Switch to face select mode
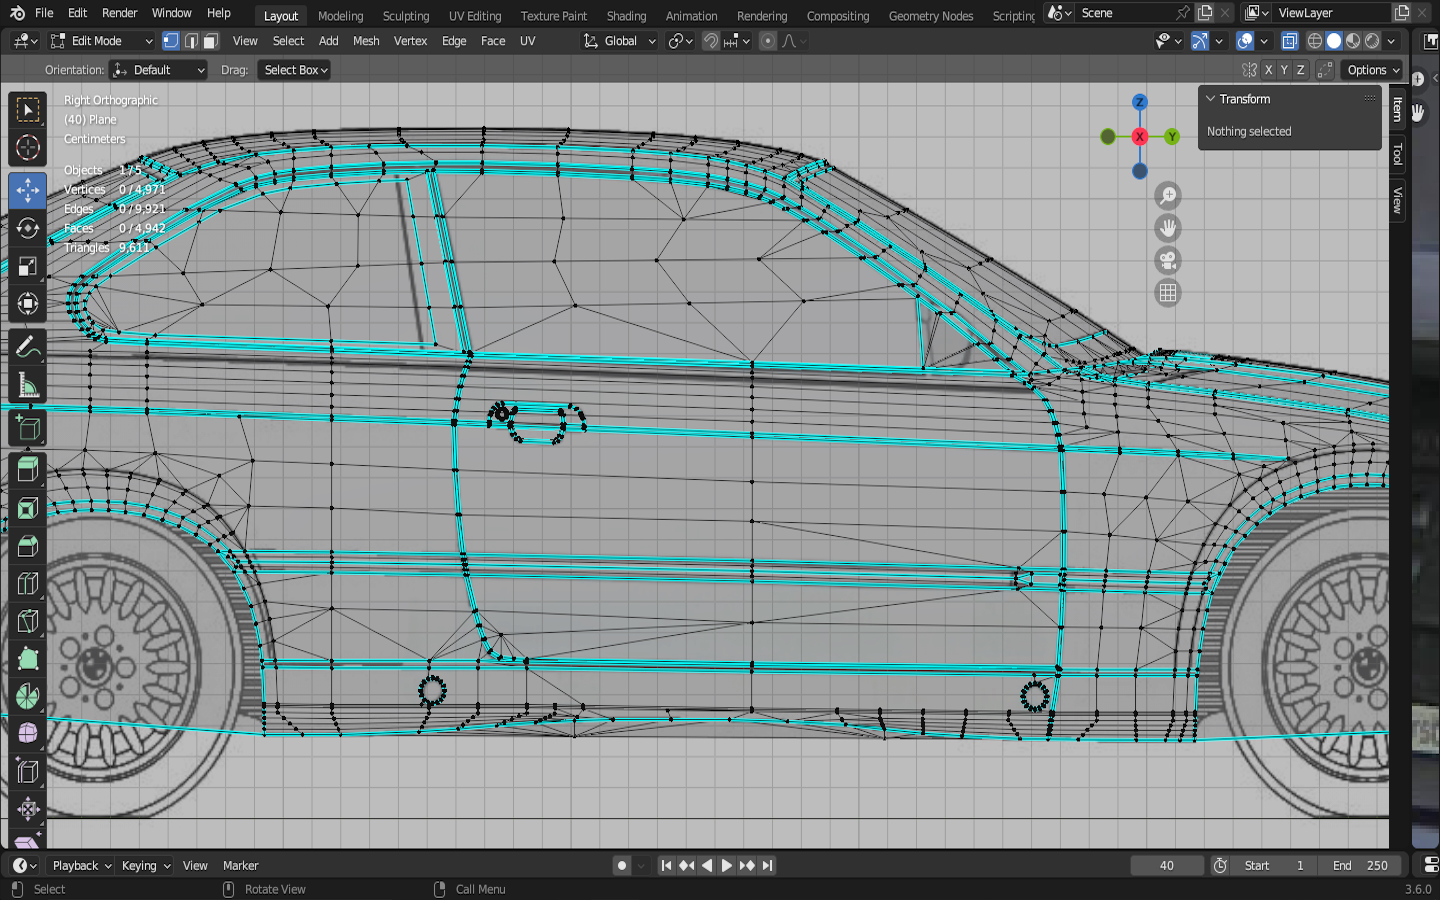 (210, 41)
